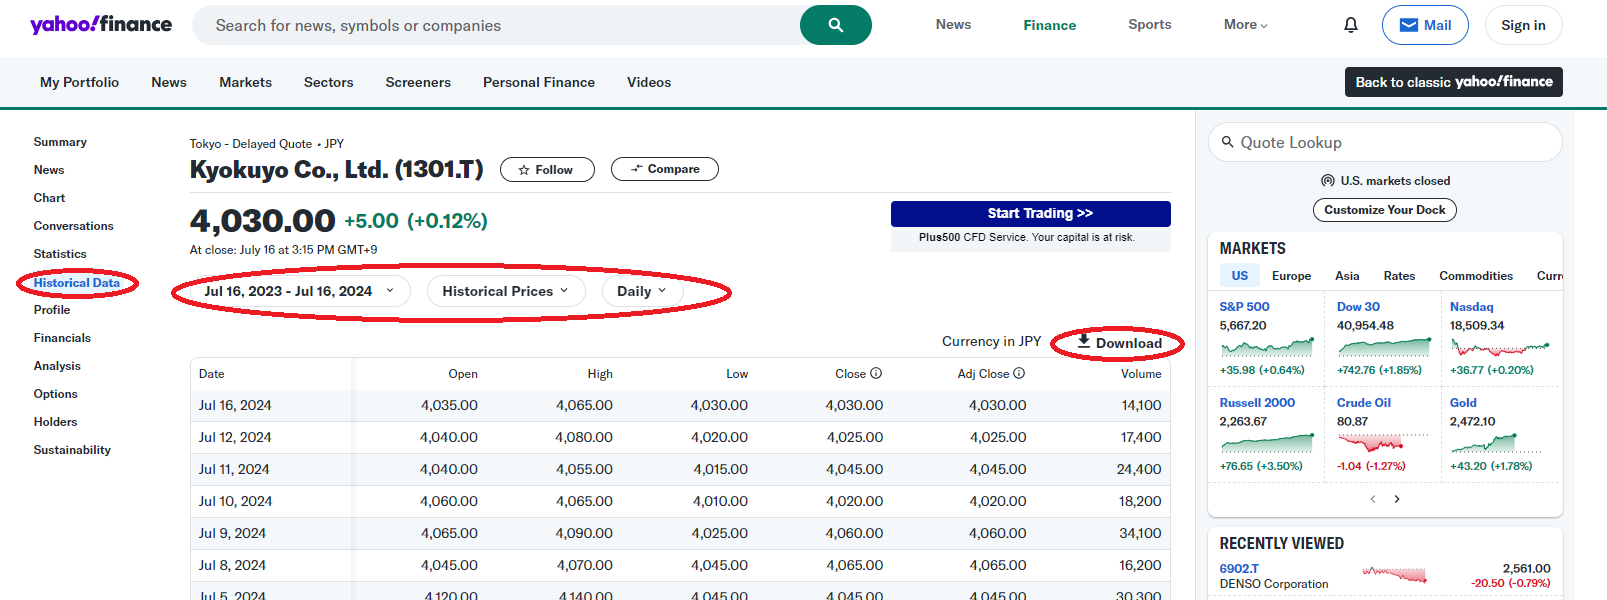The image size is (1607, 600).
Task: Open the Historical Data sidebar link
Action: [x=76, y=283]
